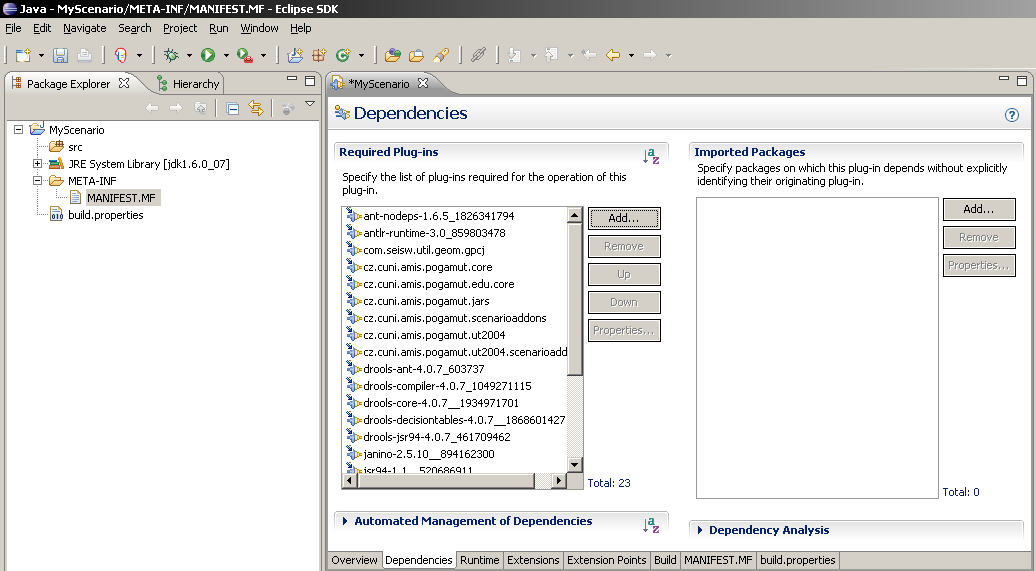Screen dimensions: 1036x571
Task: Select MANIFEST.MF in Package Explorer
Action: 121,198
